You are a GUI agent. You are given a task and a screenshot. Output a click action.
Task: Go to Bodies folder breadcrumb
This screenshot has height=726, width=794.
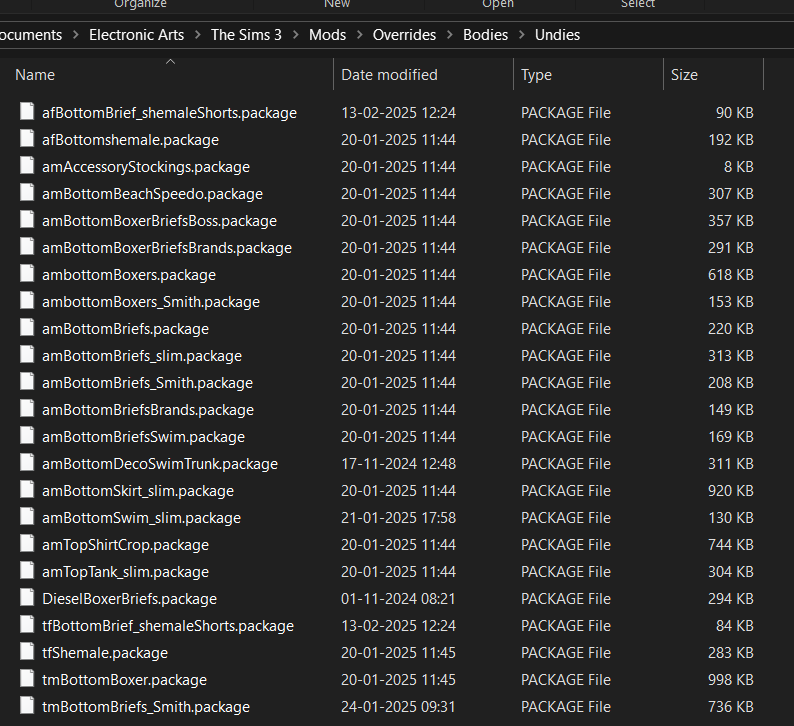tap(485, 35)
